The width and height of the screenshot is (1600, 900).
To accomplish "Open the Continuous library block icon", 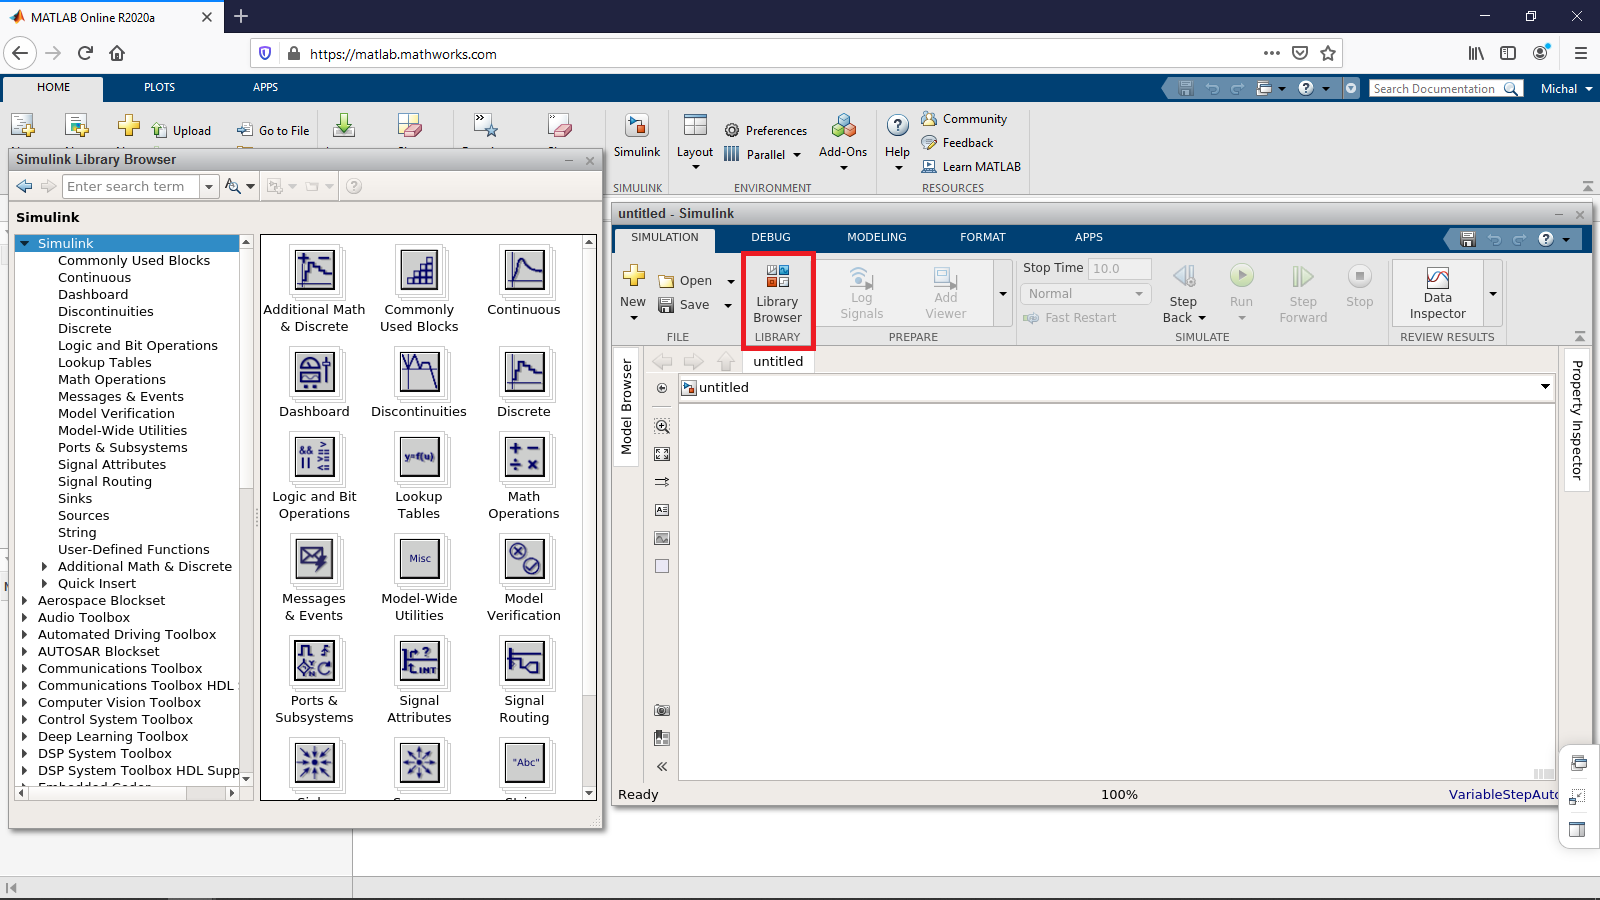I will tap(524, 270).
